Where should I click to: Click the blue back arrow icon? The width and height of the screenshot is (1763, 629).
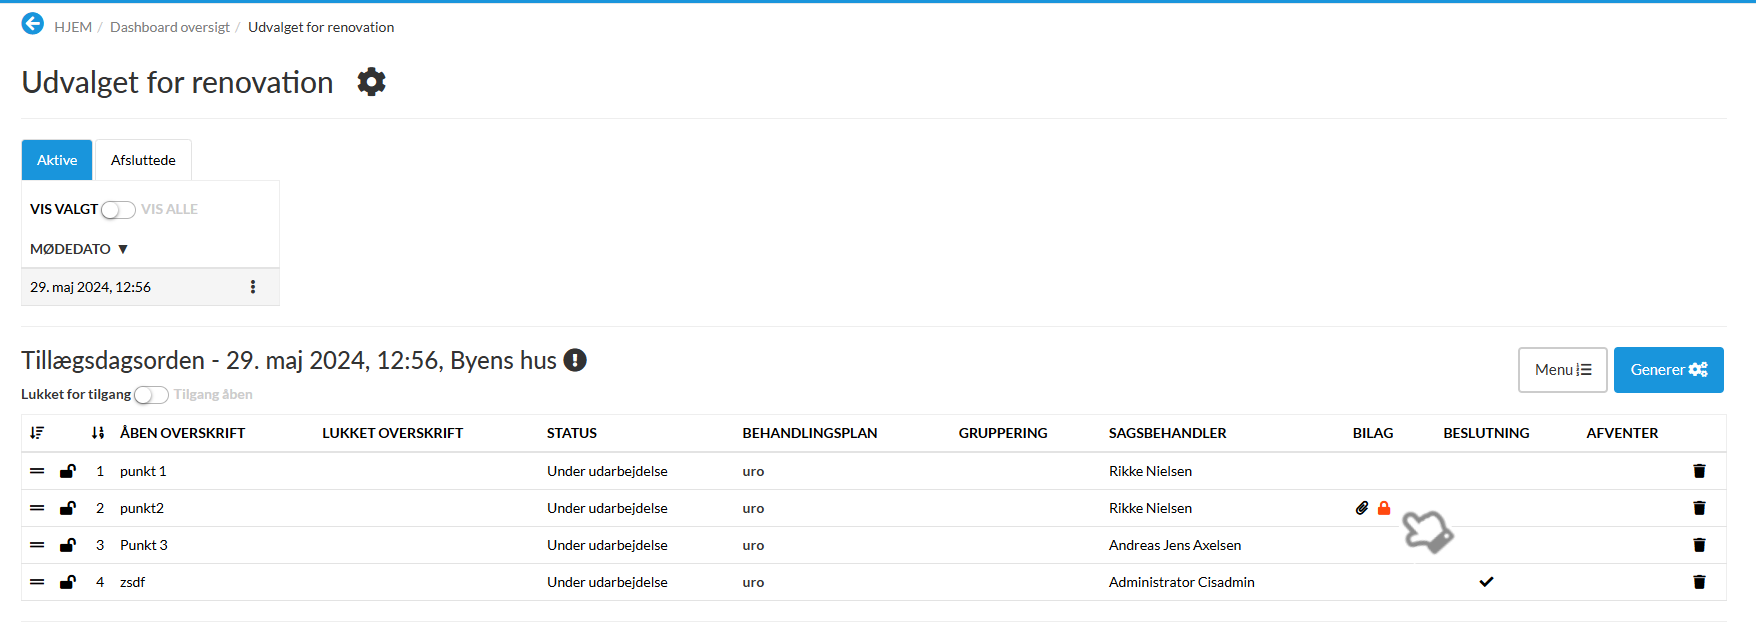32,24
